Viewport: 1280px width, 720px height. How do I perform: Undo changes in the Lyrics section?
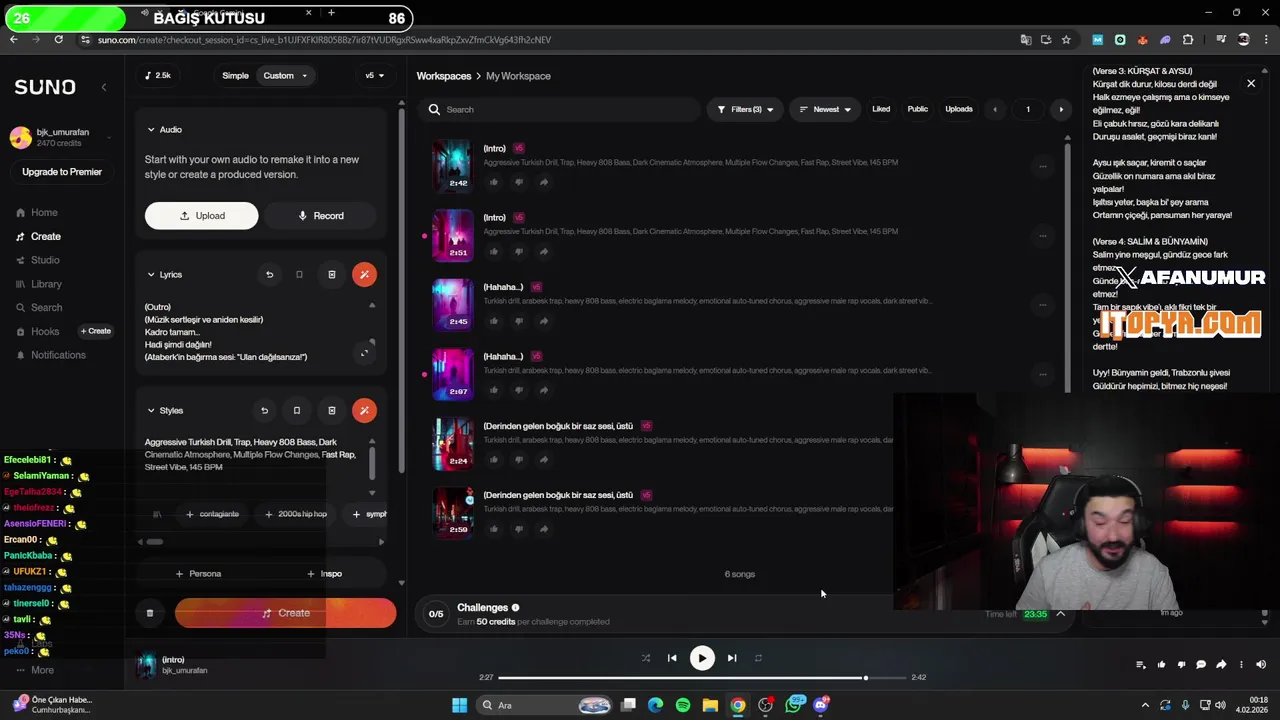pyautogui.click(x=269, y=274)
